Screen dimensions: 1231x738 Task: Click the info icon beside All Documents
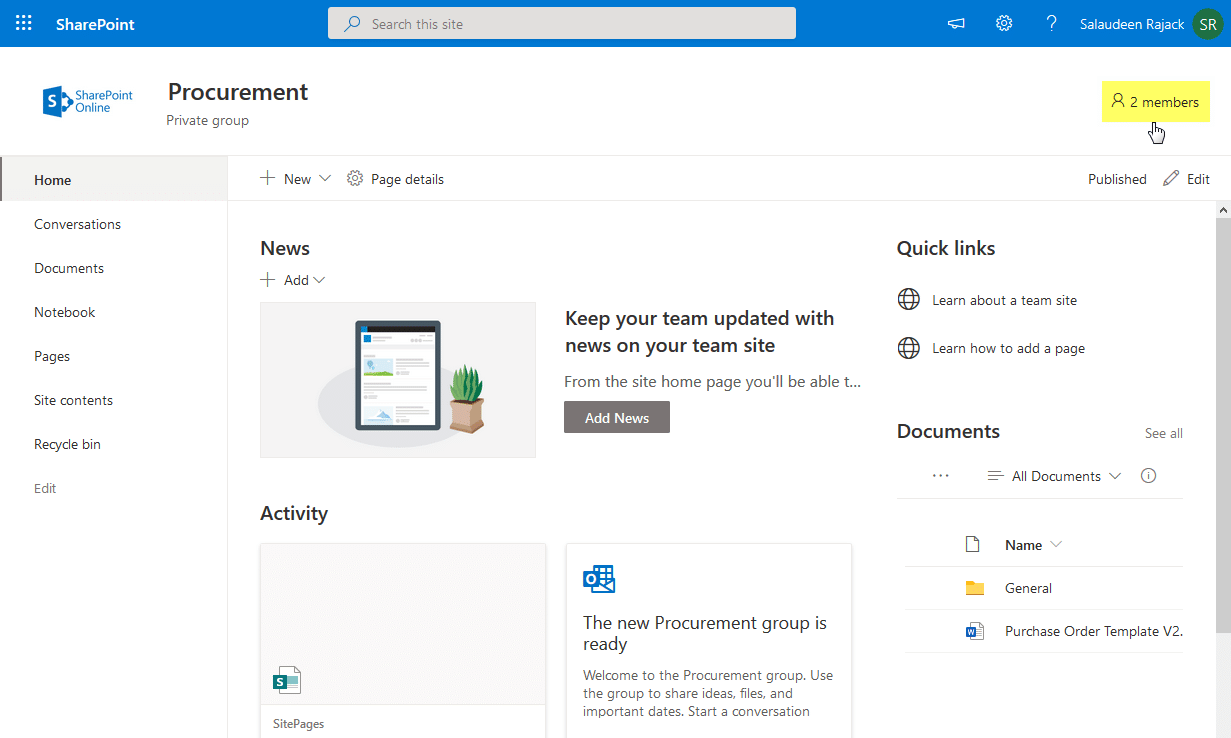click(x=1148, y=475)
